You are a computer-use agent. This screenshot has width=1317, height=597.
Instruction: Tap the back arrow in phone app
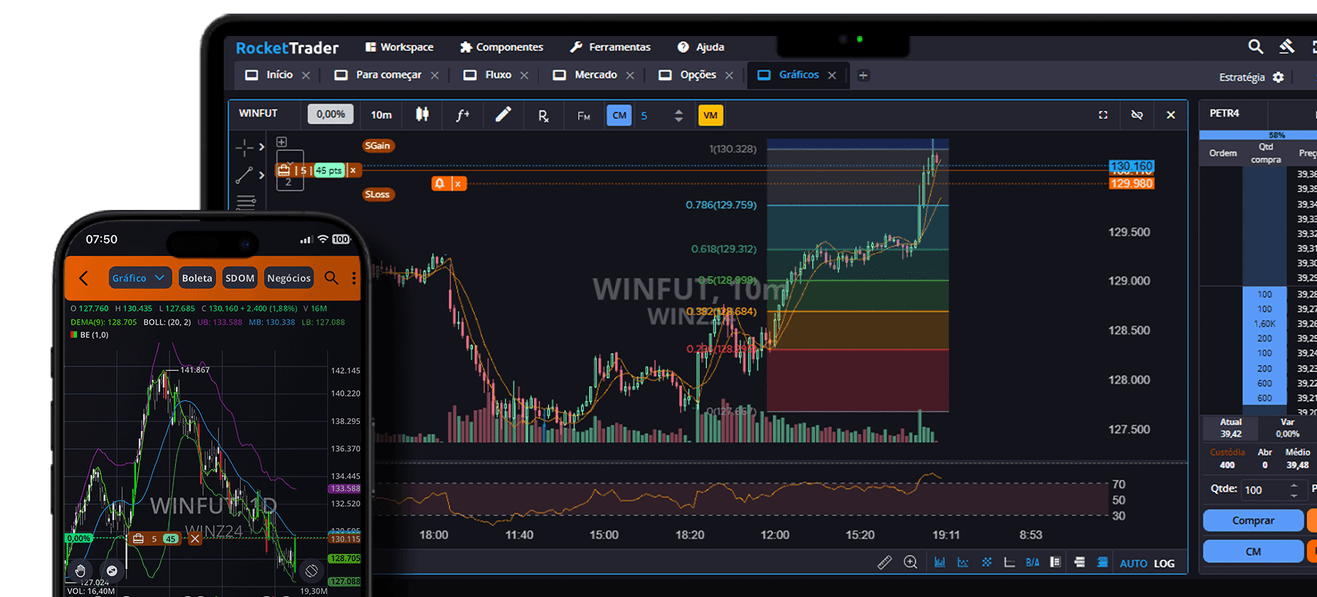tap(84, 278)
